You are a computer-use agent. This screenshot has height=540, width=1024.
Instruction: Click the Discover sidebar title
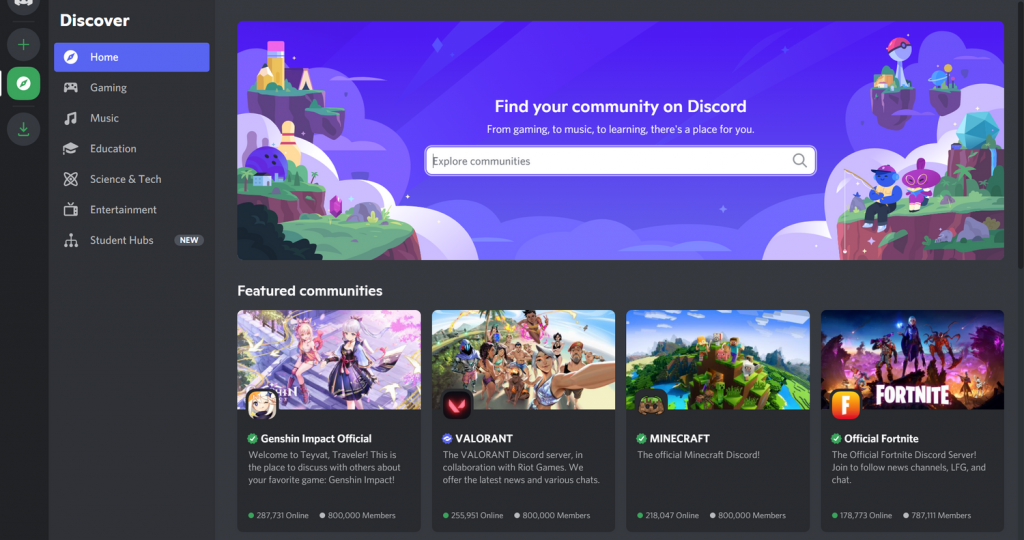95,20
